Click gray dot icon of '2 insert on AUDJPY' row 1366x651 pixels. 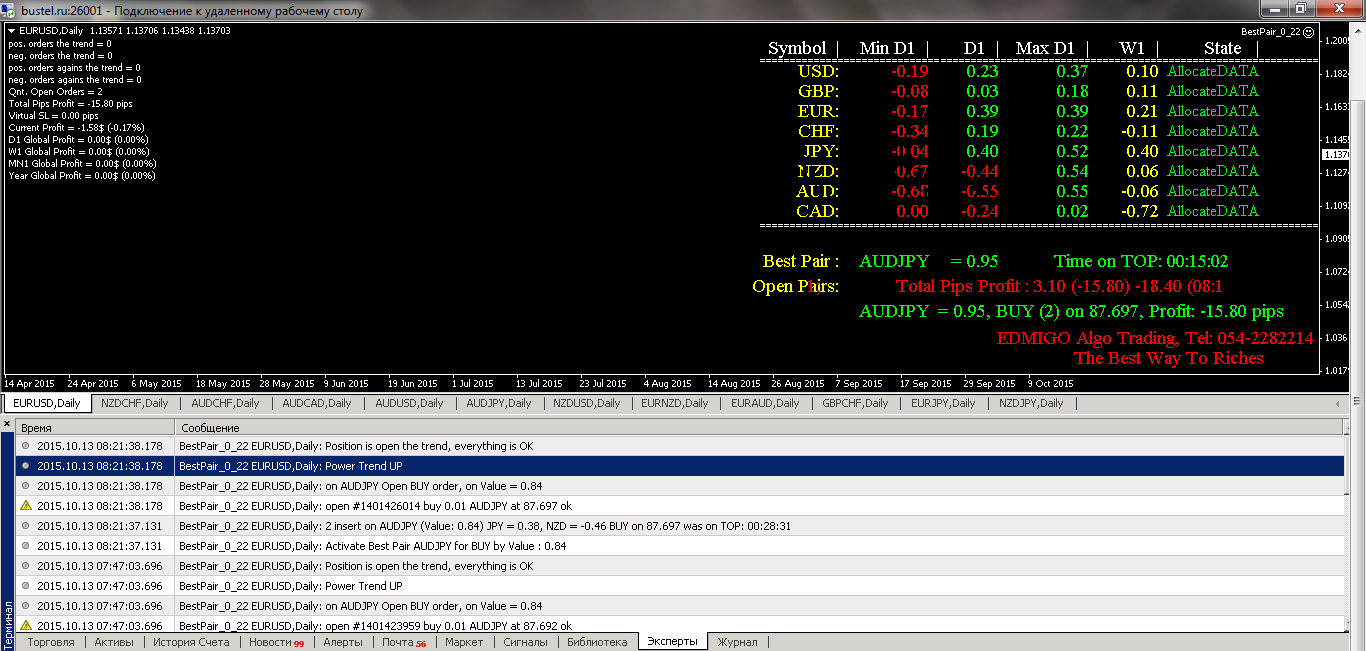coord(26,526)
